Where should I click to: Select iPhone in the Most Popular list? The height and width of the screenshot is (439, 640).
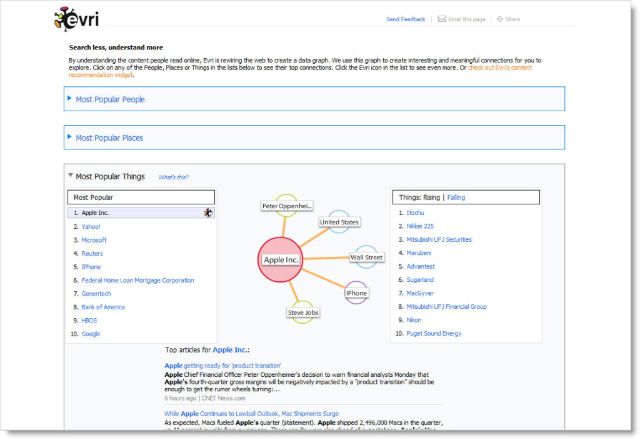click(91, 267)
